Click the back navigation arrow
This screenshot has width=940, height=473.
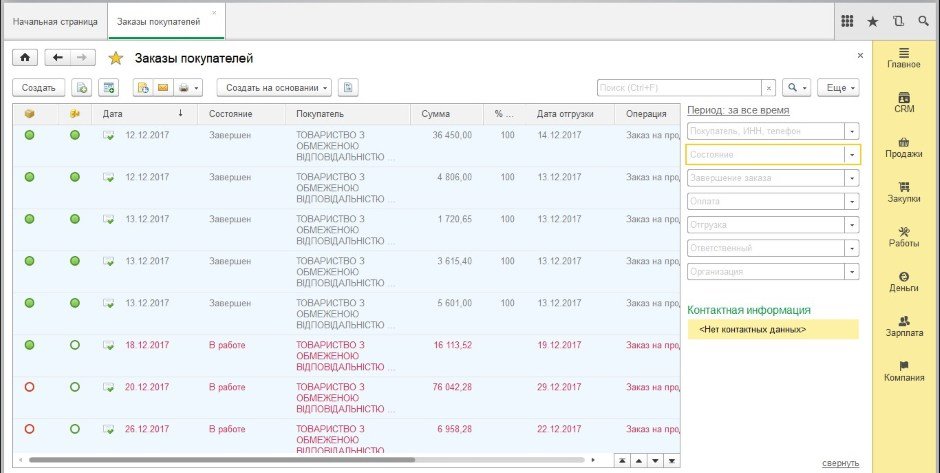click(58, 58)
